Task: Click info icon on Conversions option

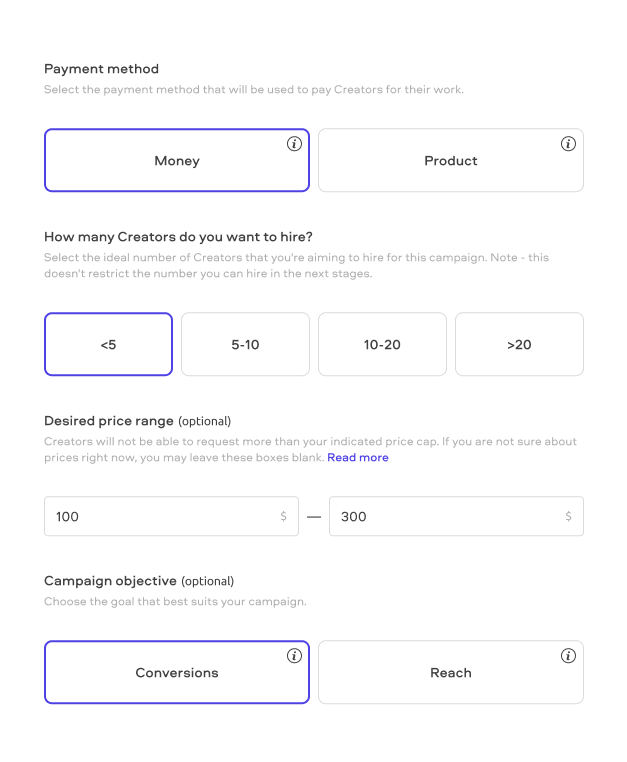Action: coord(294,656)
